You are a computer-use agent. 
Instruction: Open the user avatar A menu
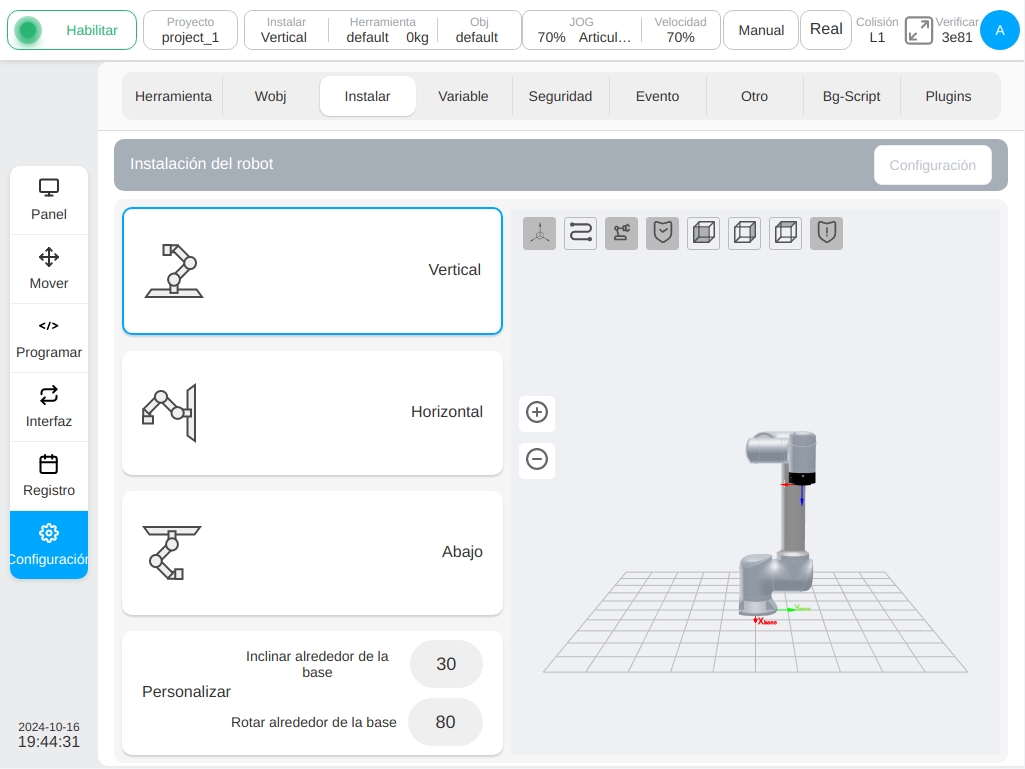coord(1000,30)
